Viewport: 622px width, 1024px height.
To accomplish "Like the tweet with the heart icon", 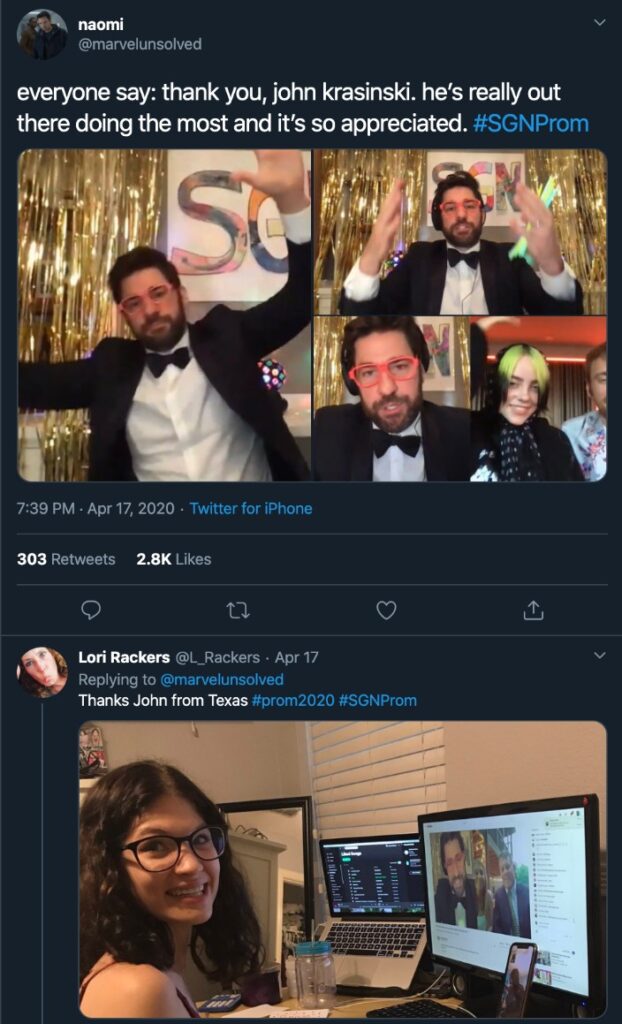I will point(386,610).
